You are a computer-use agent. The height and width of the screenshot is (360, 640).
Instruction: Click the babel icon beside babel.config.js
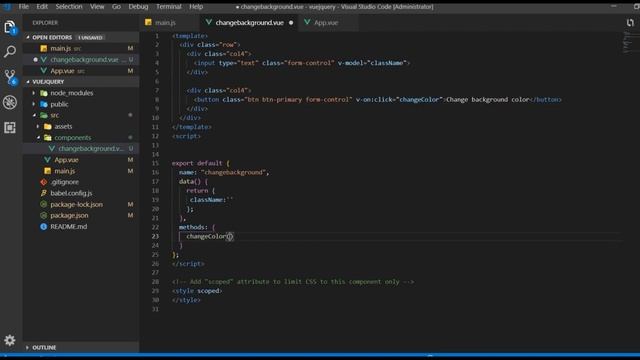[x=44, y=193]
